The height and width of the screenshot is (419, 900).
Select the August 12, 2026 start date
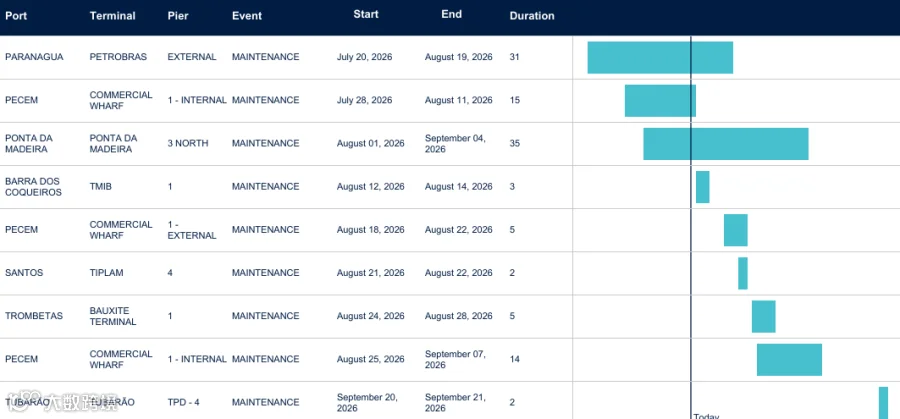tap(370, 187)
